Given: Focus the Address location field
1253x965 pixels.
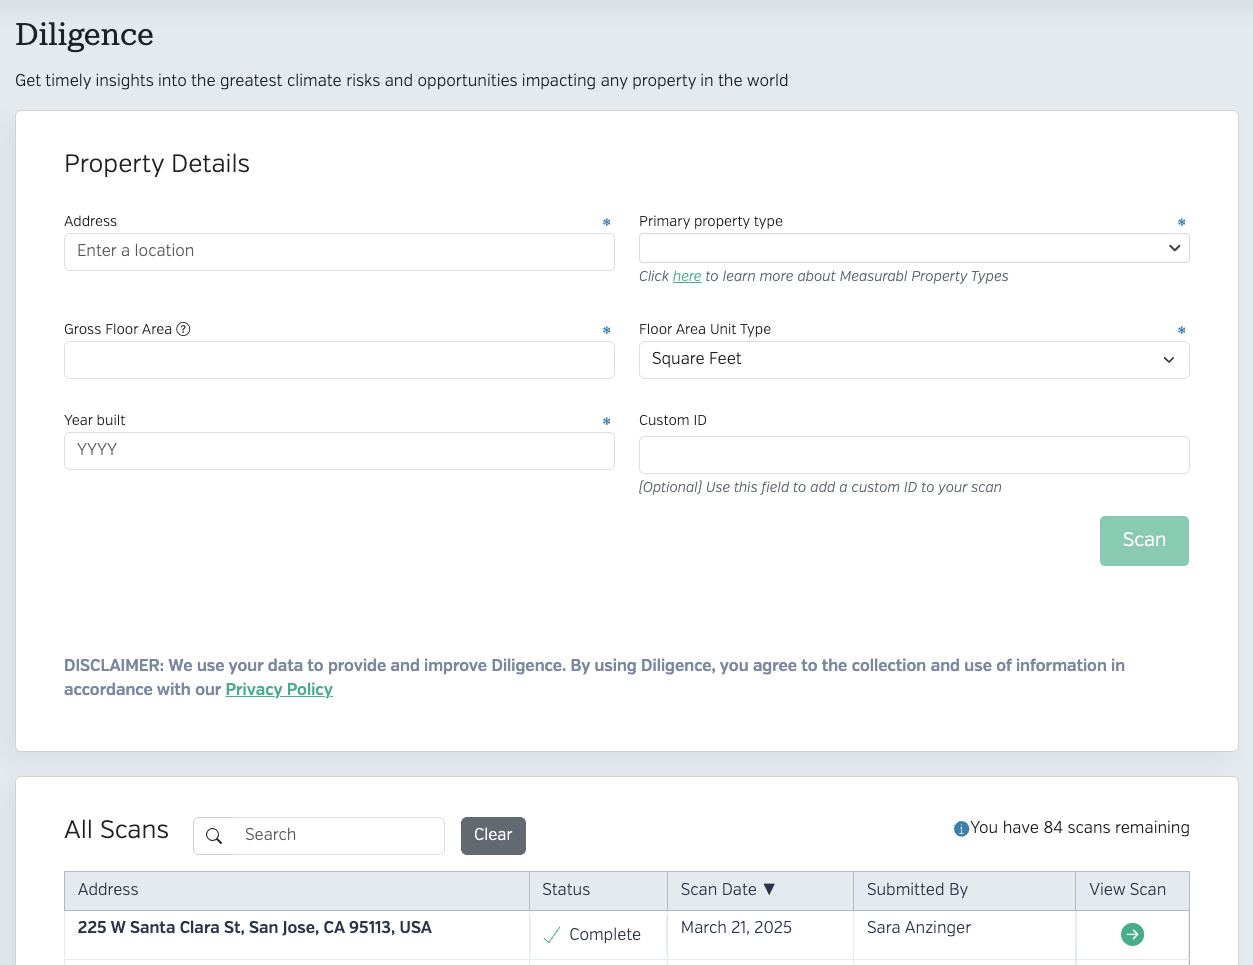Looking at the screenshot, I should (x=339, y=252).
